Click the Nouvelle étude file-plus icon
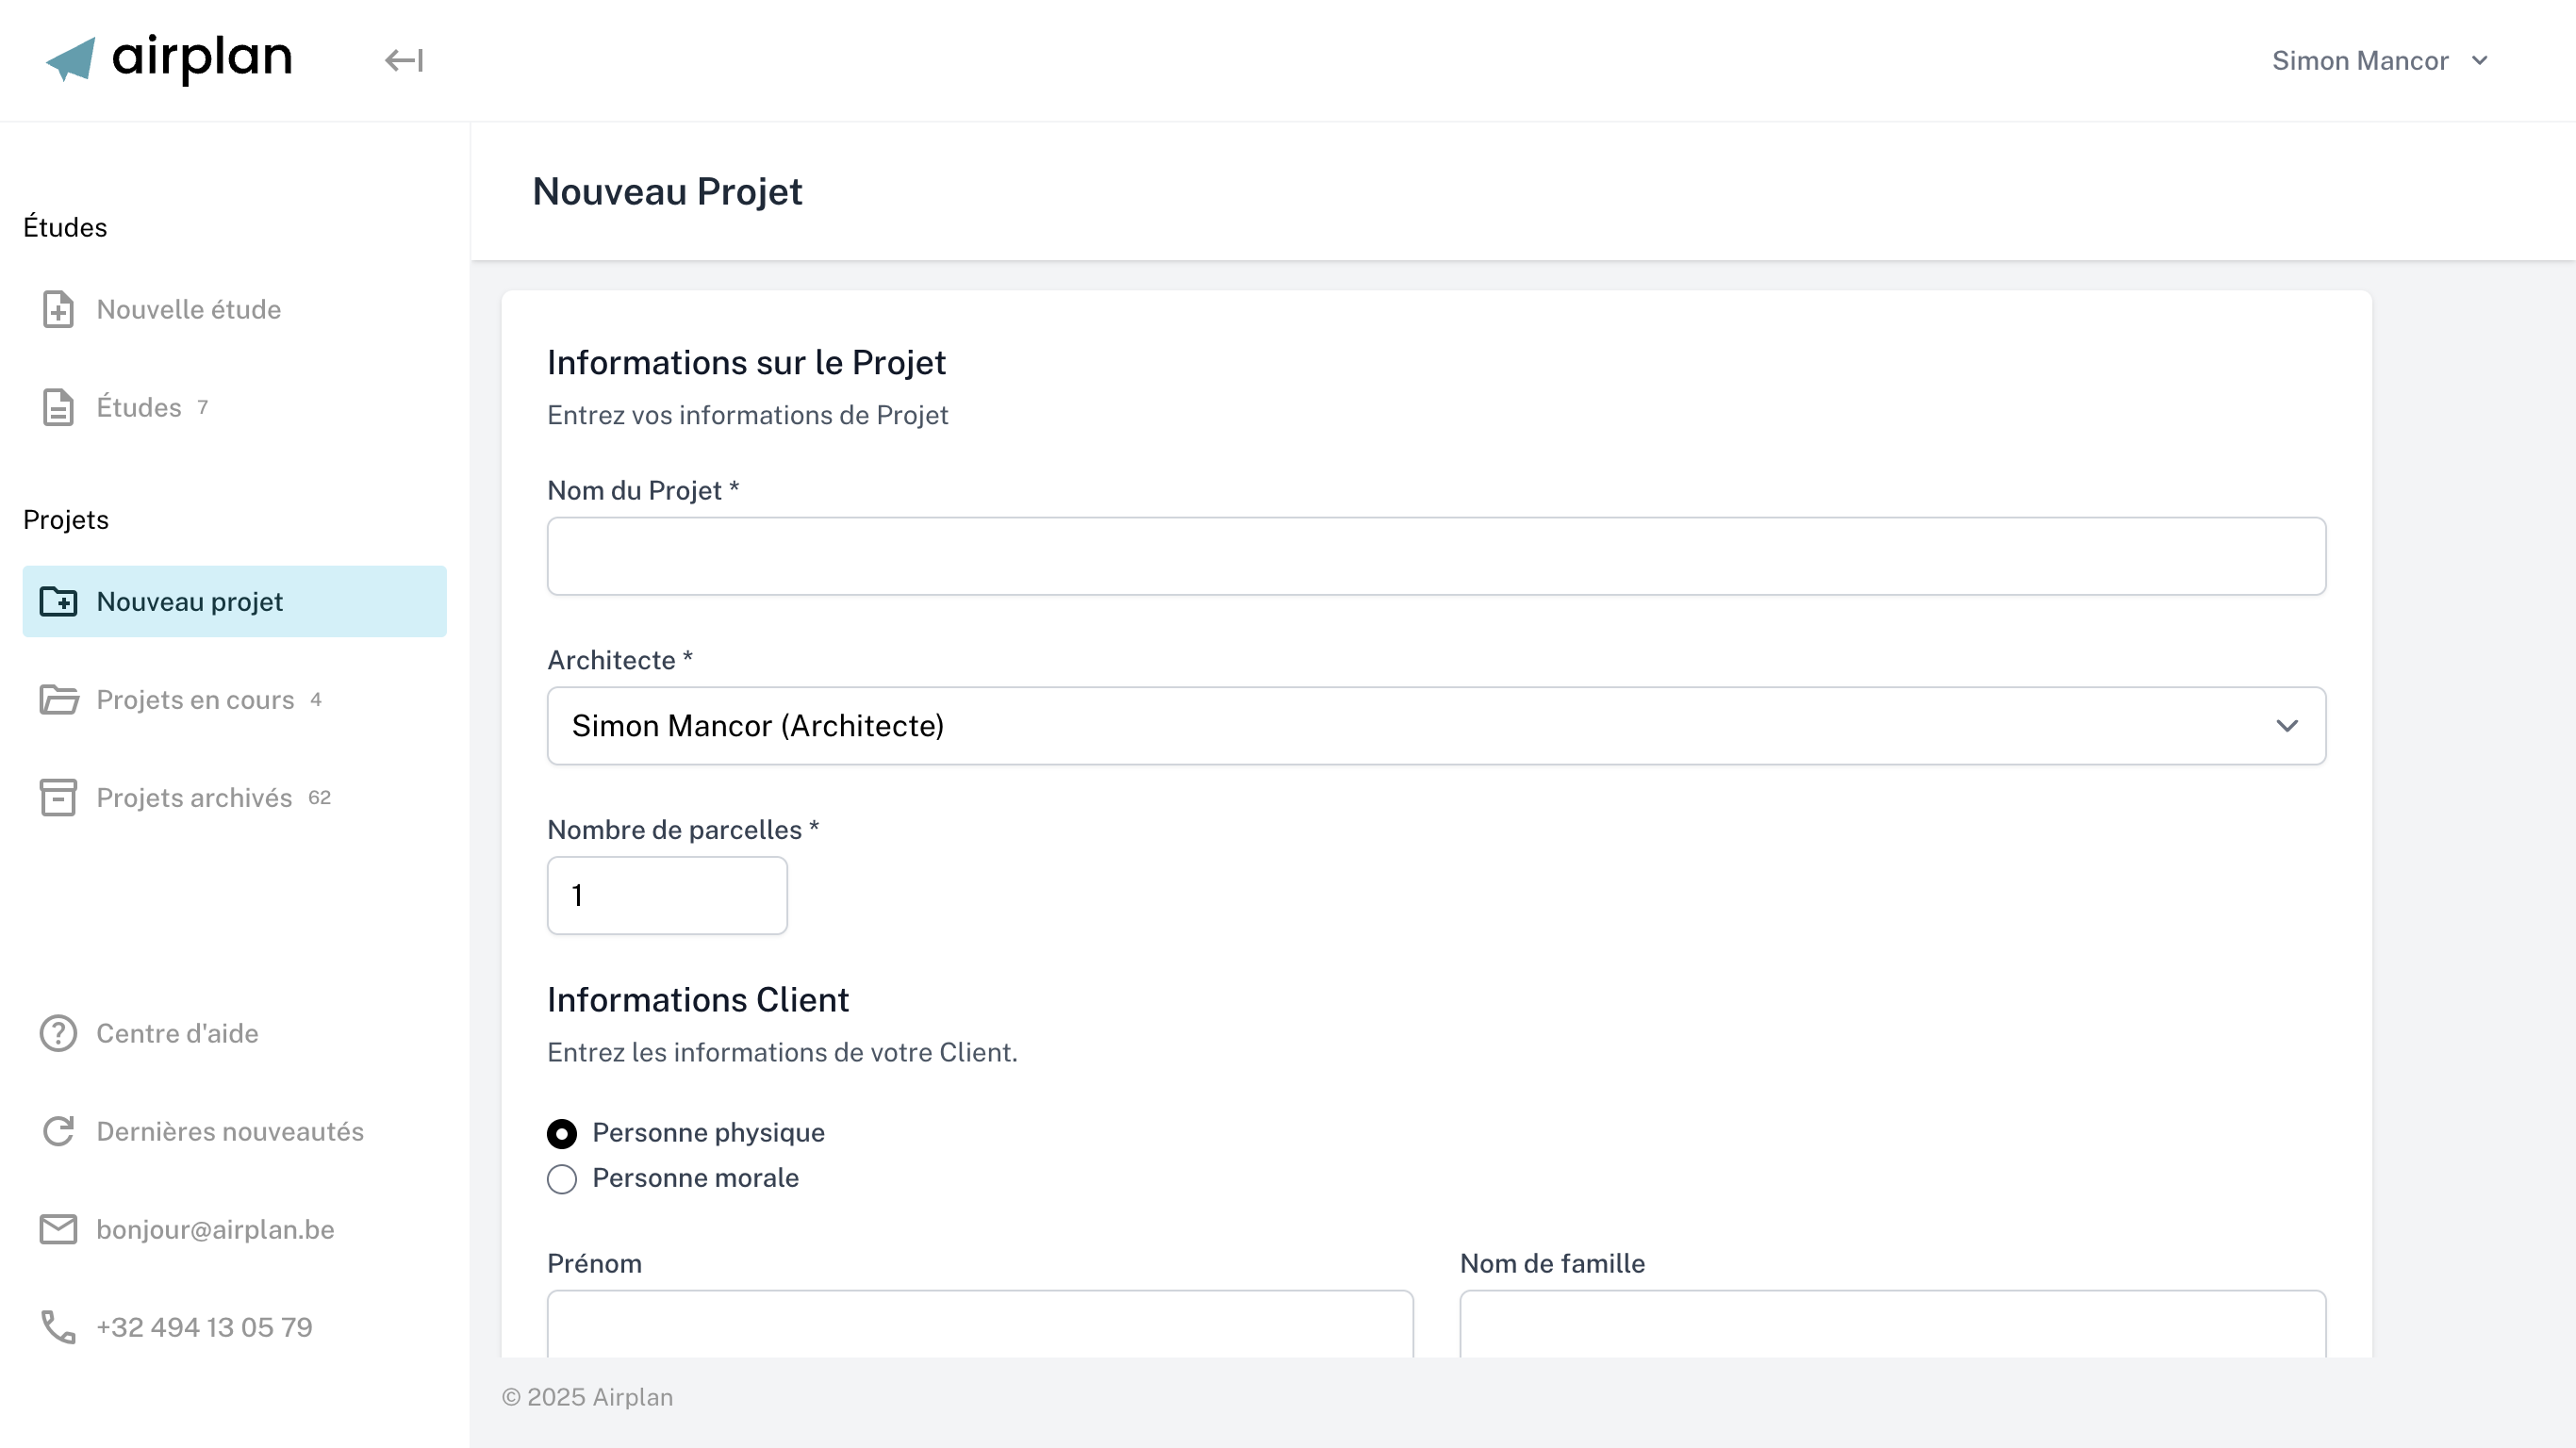The image size is (2576, 1448). tap(58, 309)
